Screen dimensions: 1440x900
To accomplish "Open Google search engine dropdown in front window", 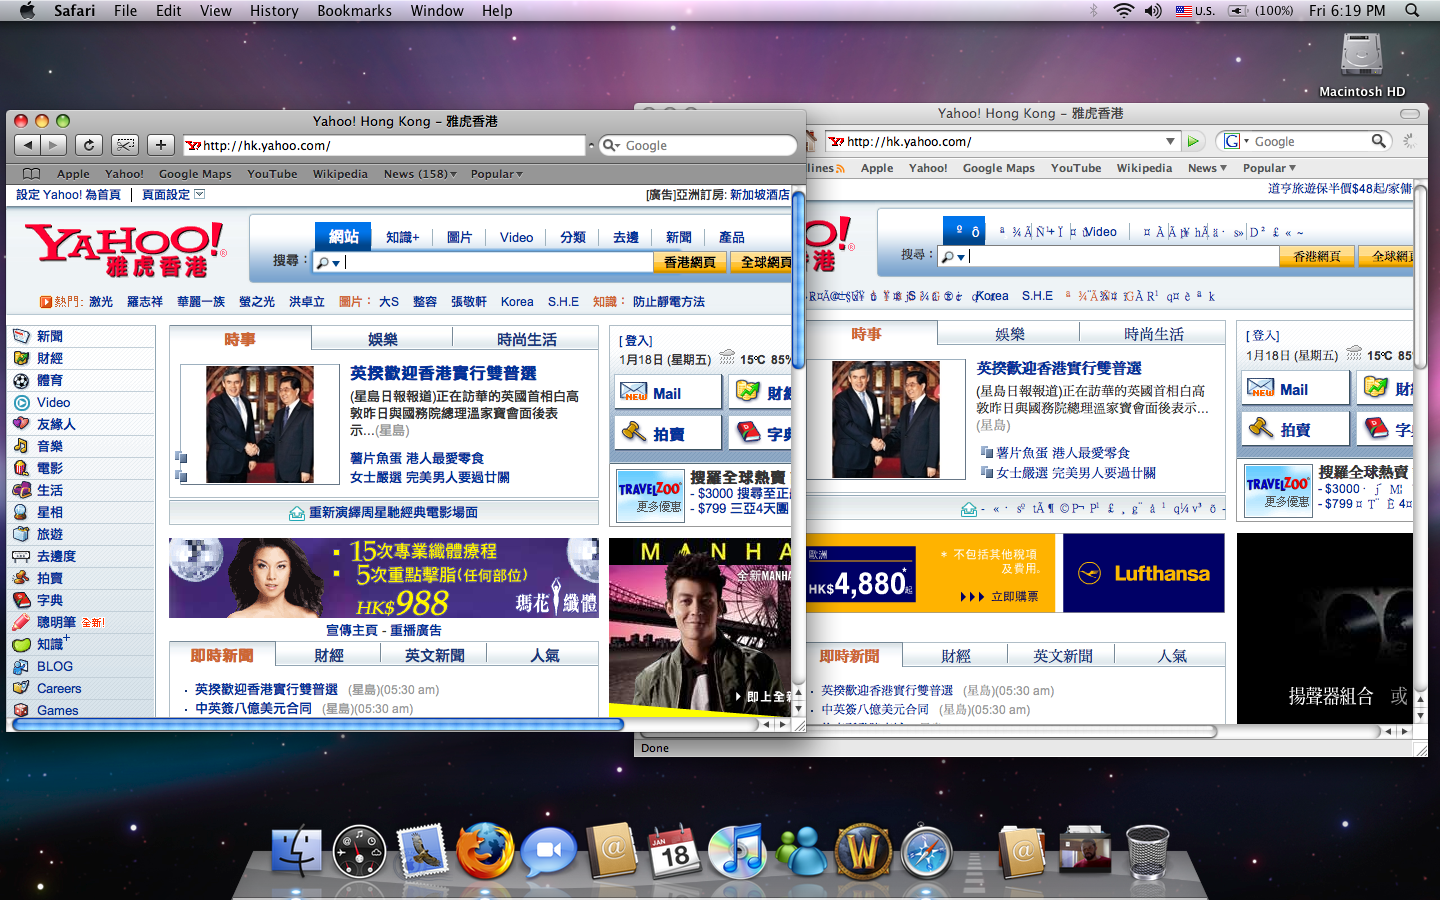I will click(611, 145).
